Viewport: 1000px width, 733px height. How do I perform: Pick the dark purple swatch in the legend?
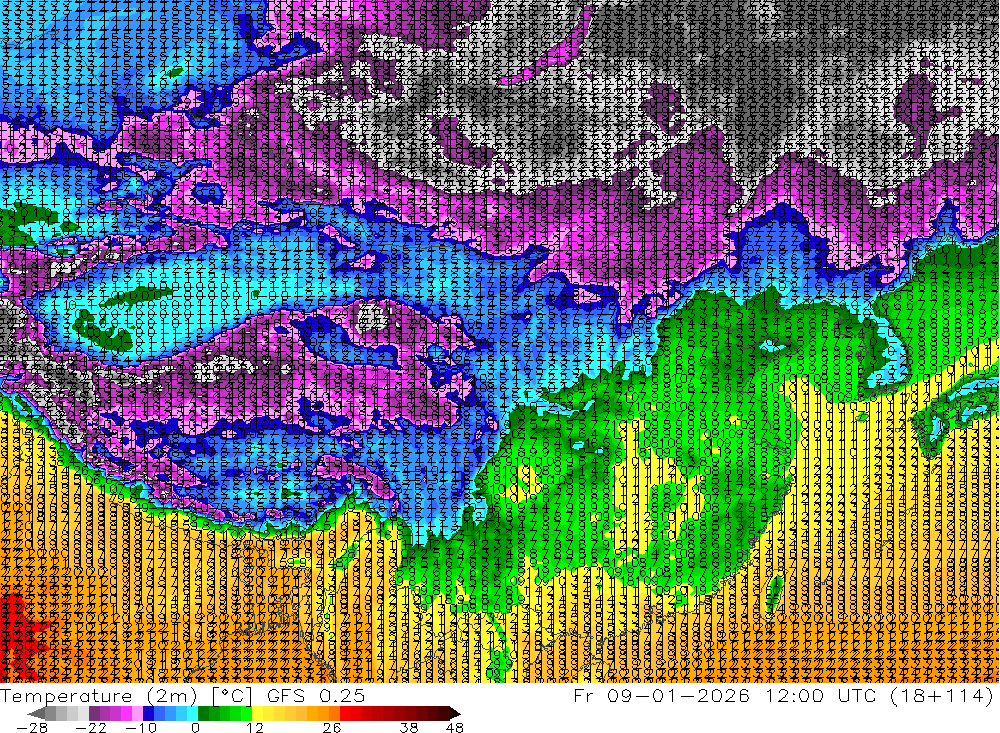pos(94,713)
